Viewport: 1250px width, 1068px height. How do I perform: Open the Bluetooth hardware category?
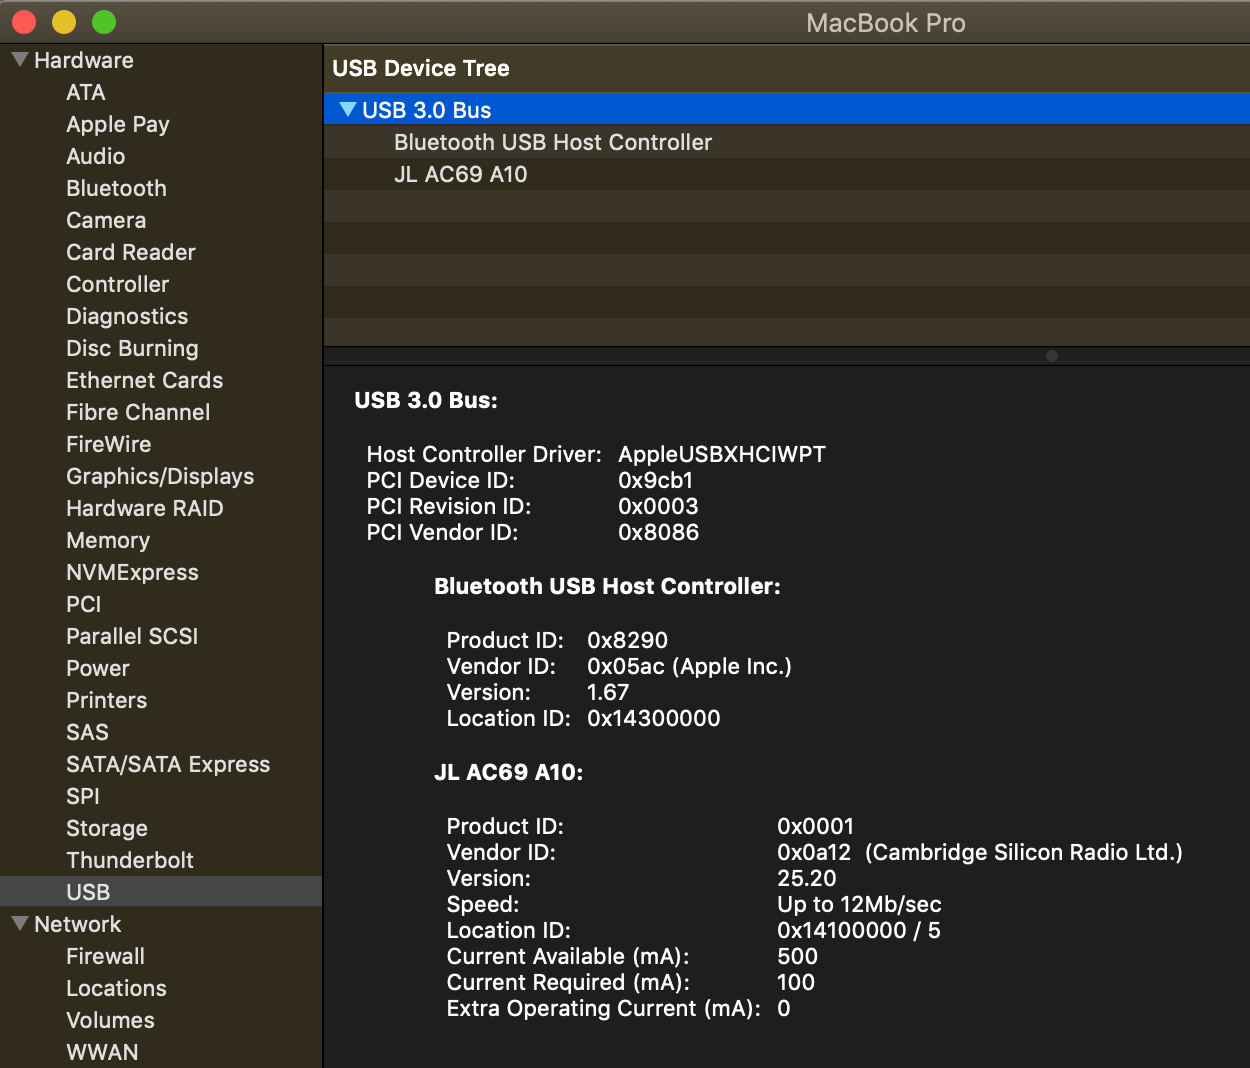tap(116, 188)
